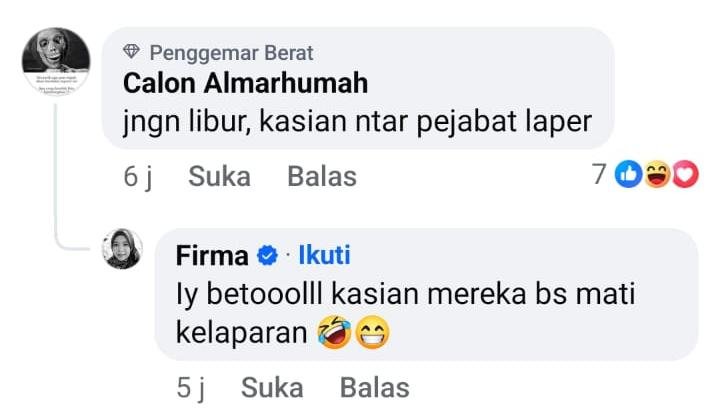Open the 5 j reply timestamp
Viewport: 720px width, 414px height.
[191, 388]
